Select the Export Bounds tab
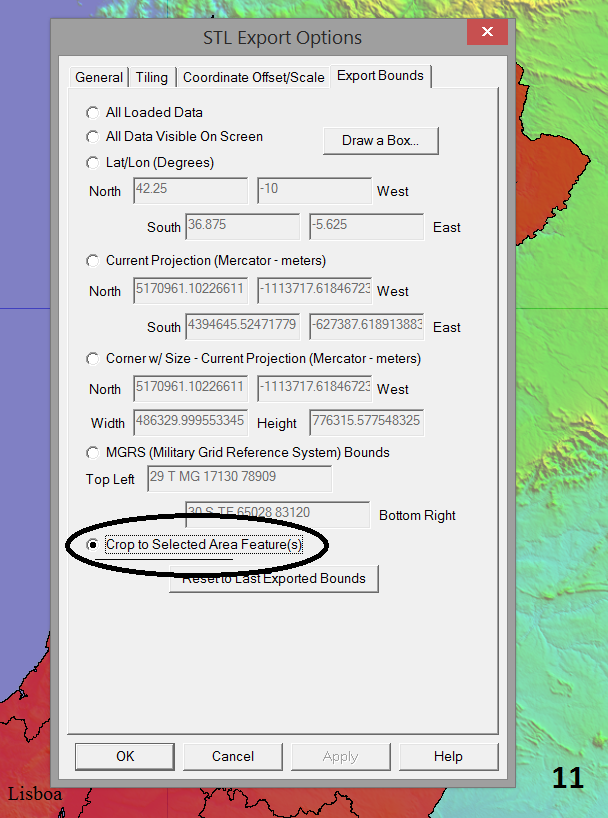This screenshot has width=608, height=818. (x=380, y=76)
